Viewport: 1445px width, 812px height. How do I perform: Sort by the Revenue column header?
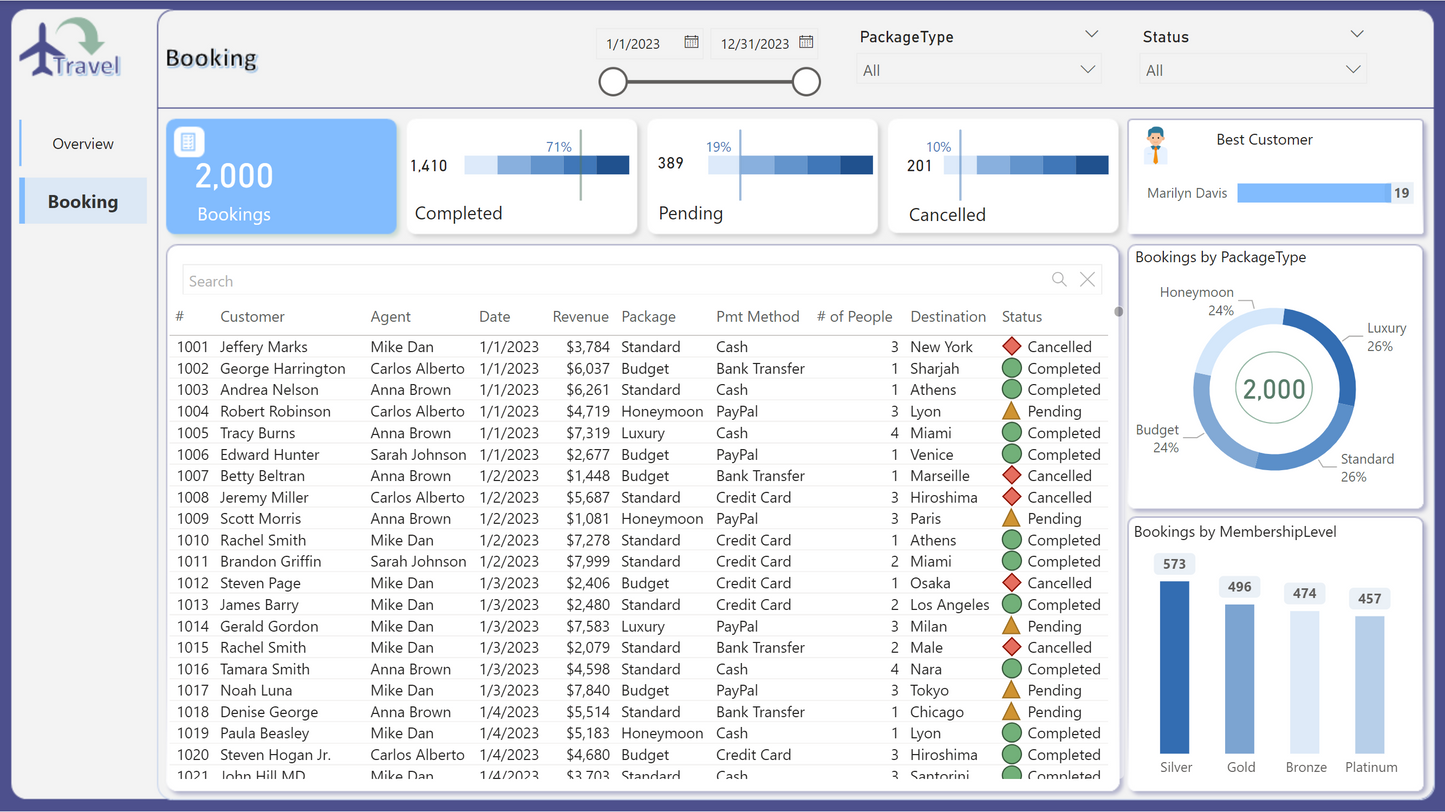coord(580,316)
